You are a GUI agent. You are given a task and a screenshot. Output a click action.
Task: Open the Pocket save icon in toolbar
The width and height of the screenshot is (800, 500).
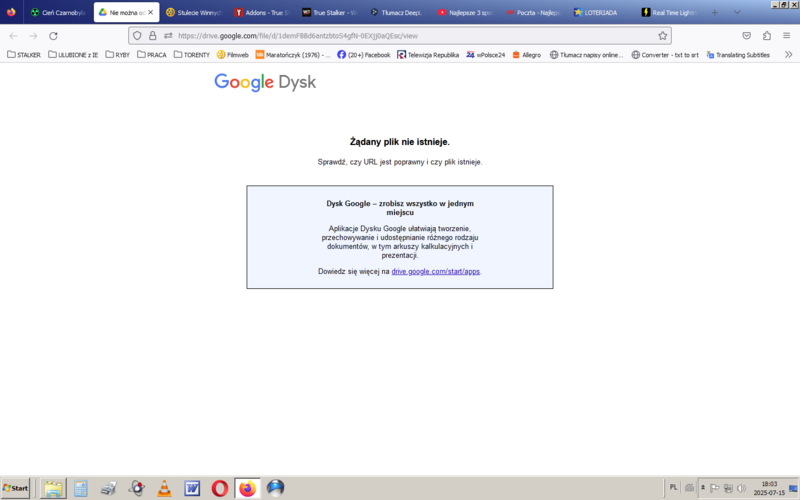[746, 35]
